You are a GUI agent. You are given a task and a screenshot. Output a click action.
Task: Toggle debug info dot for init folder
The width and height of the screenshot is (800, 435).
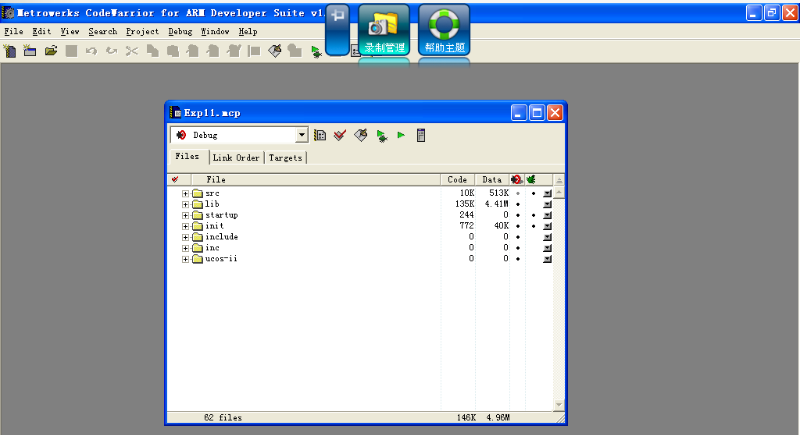click(533, 226)
